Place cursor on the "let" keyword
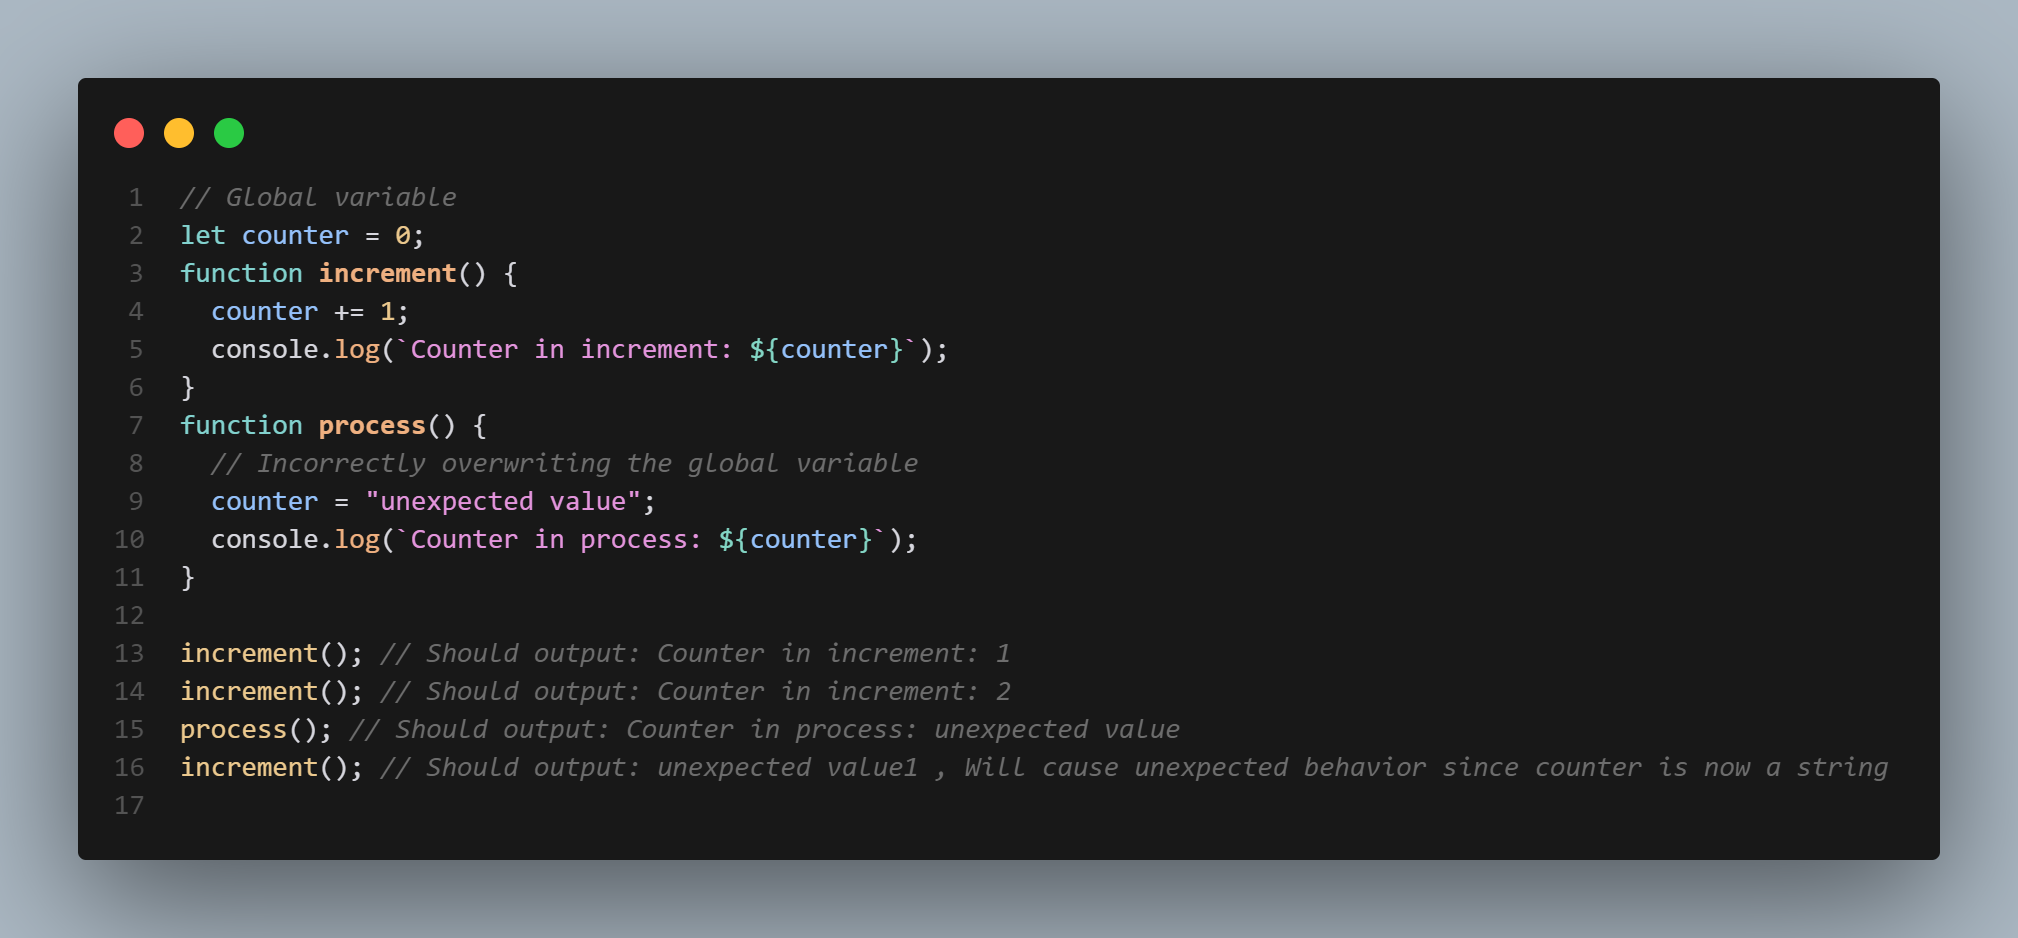Viewport: 2018px width, 938px height. click(x=202, y=236)
